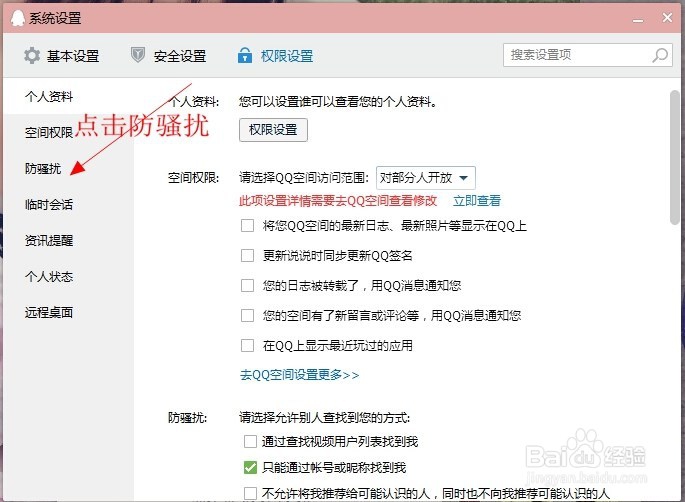Click the 防骚扰: section heading label
685x502 pixels.
point(187,418)
